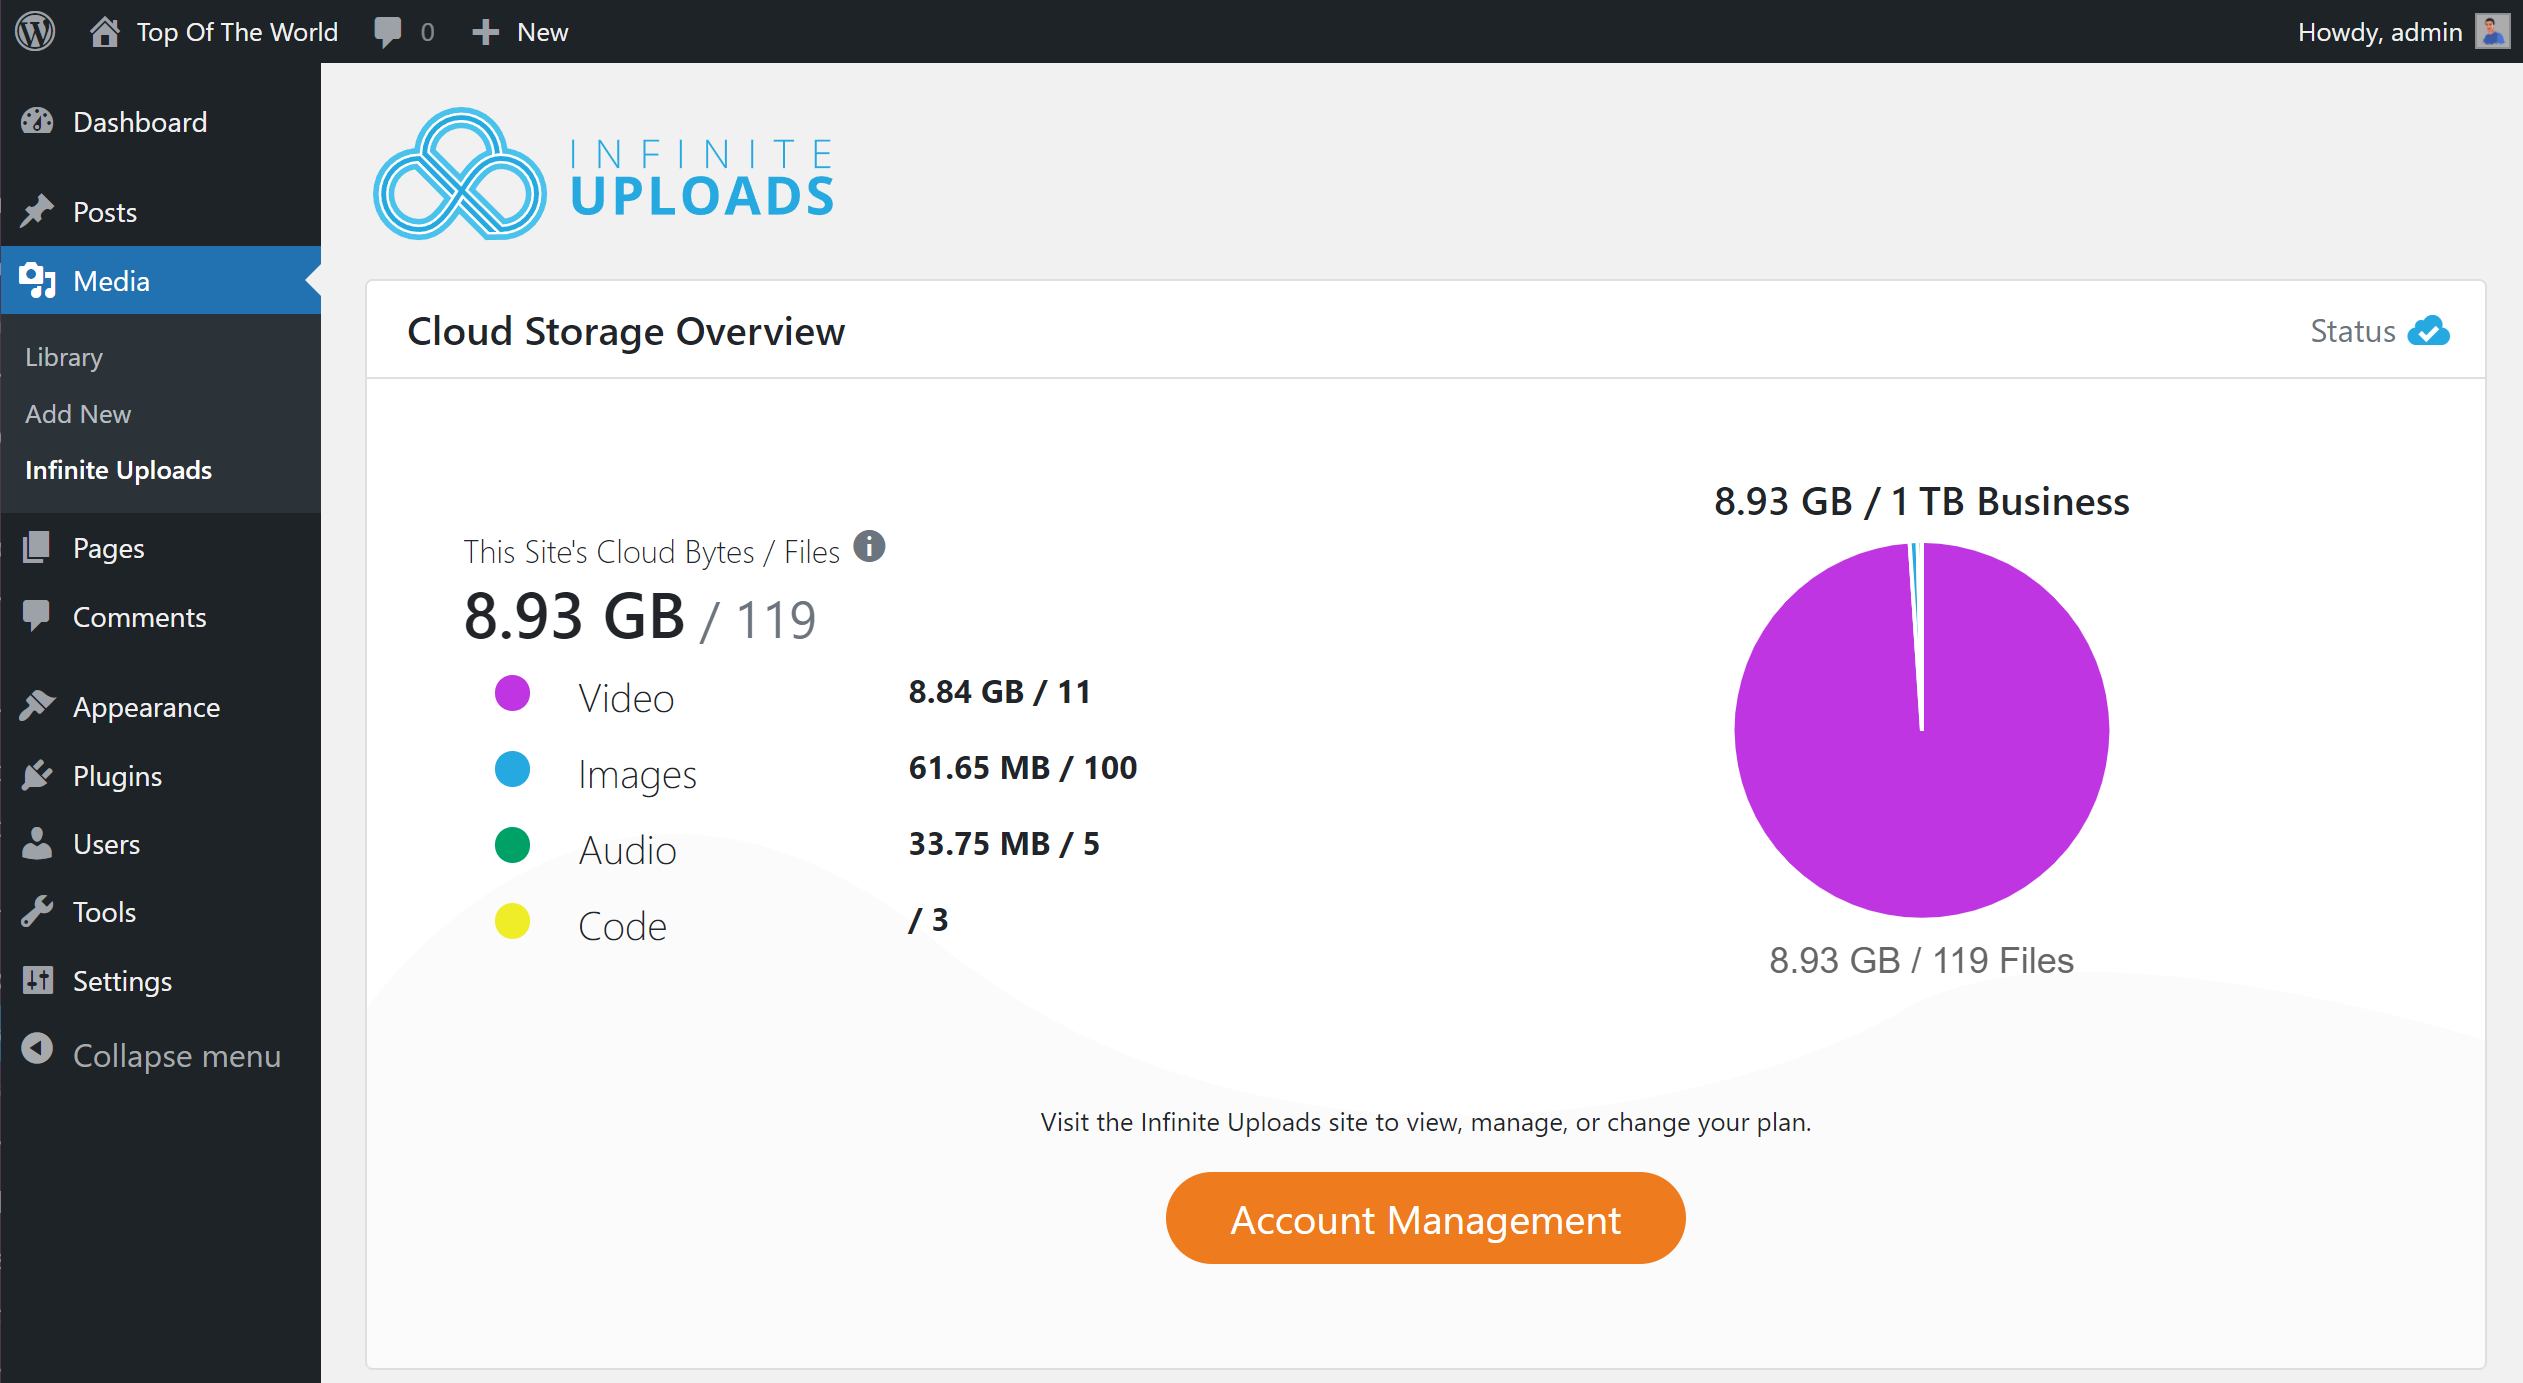
Task: Open the WordPress logo menu
Action: [35, 32]
